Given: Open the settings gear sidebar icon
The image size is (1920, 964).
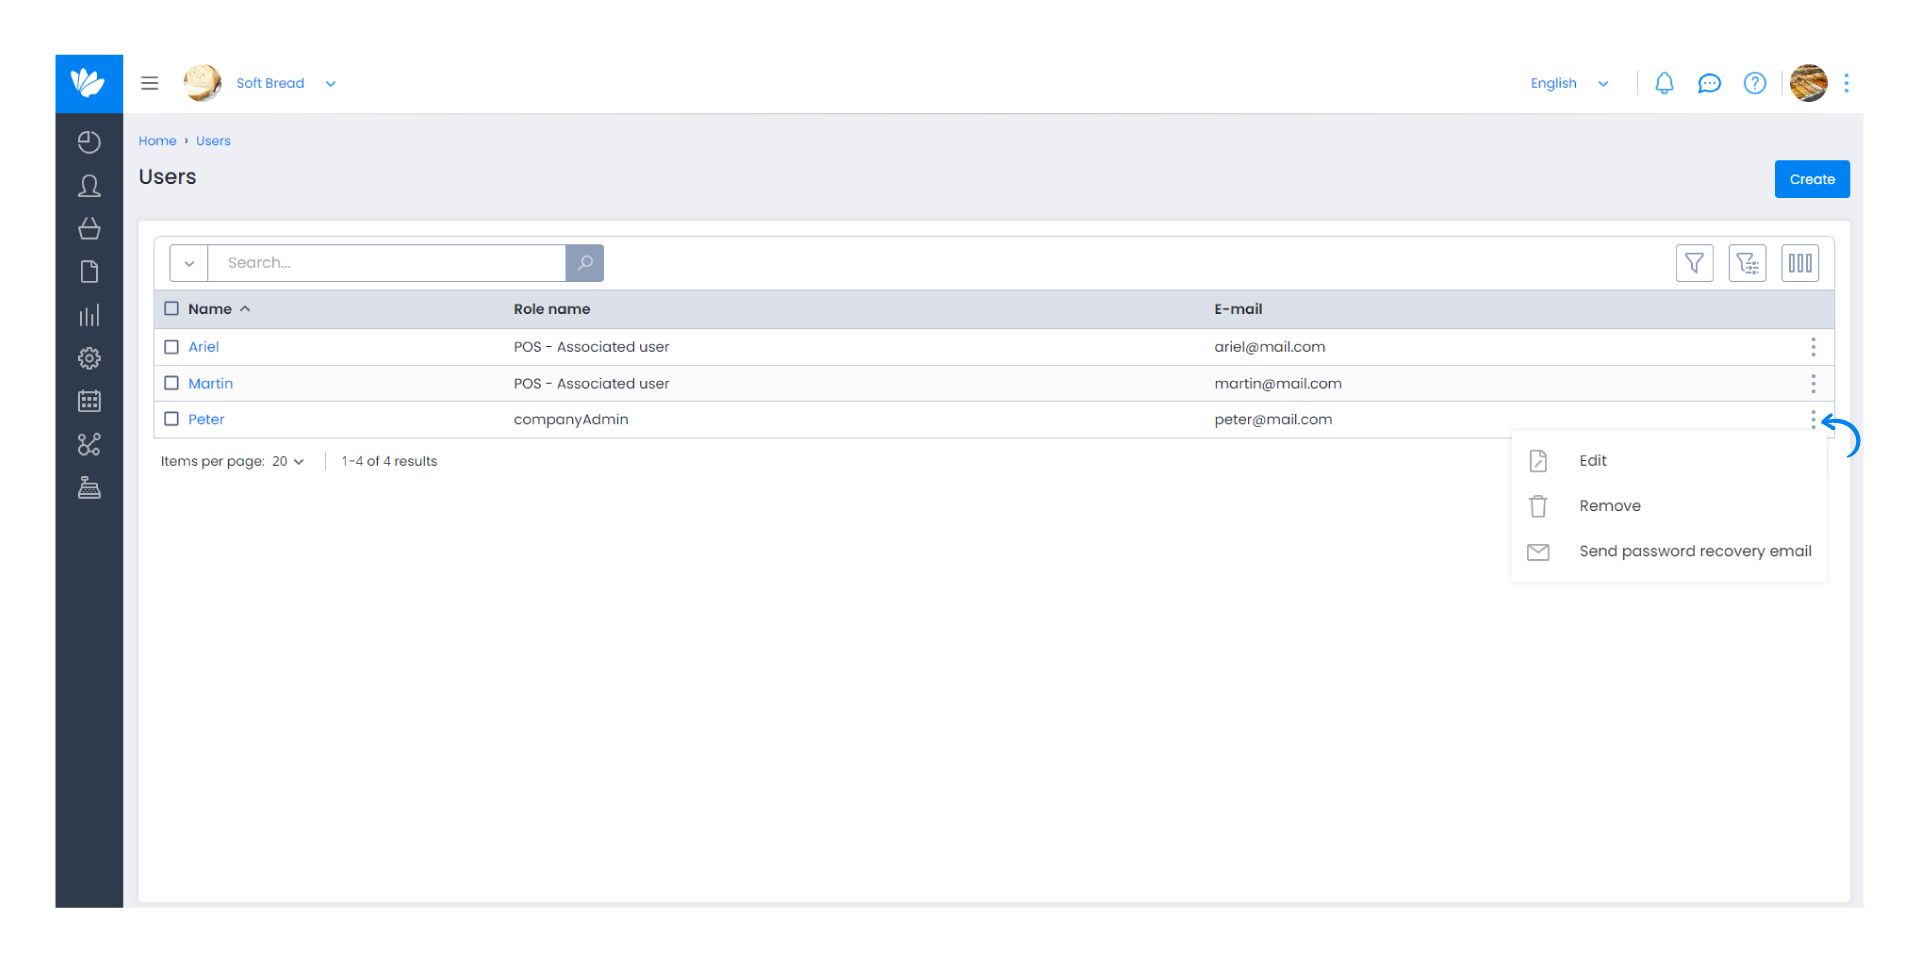Looking at the screenshot, I should click(x=89, y=358).
